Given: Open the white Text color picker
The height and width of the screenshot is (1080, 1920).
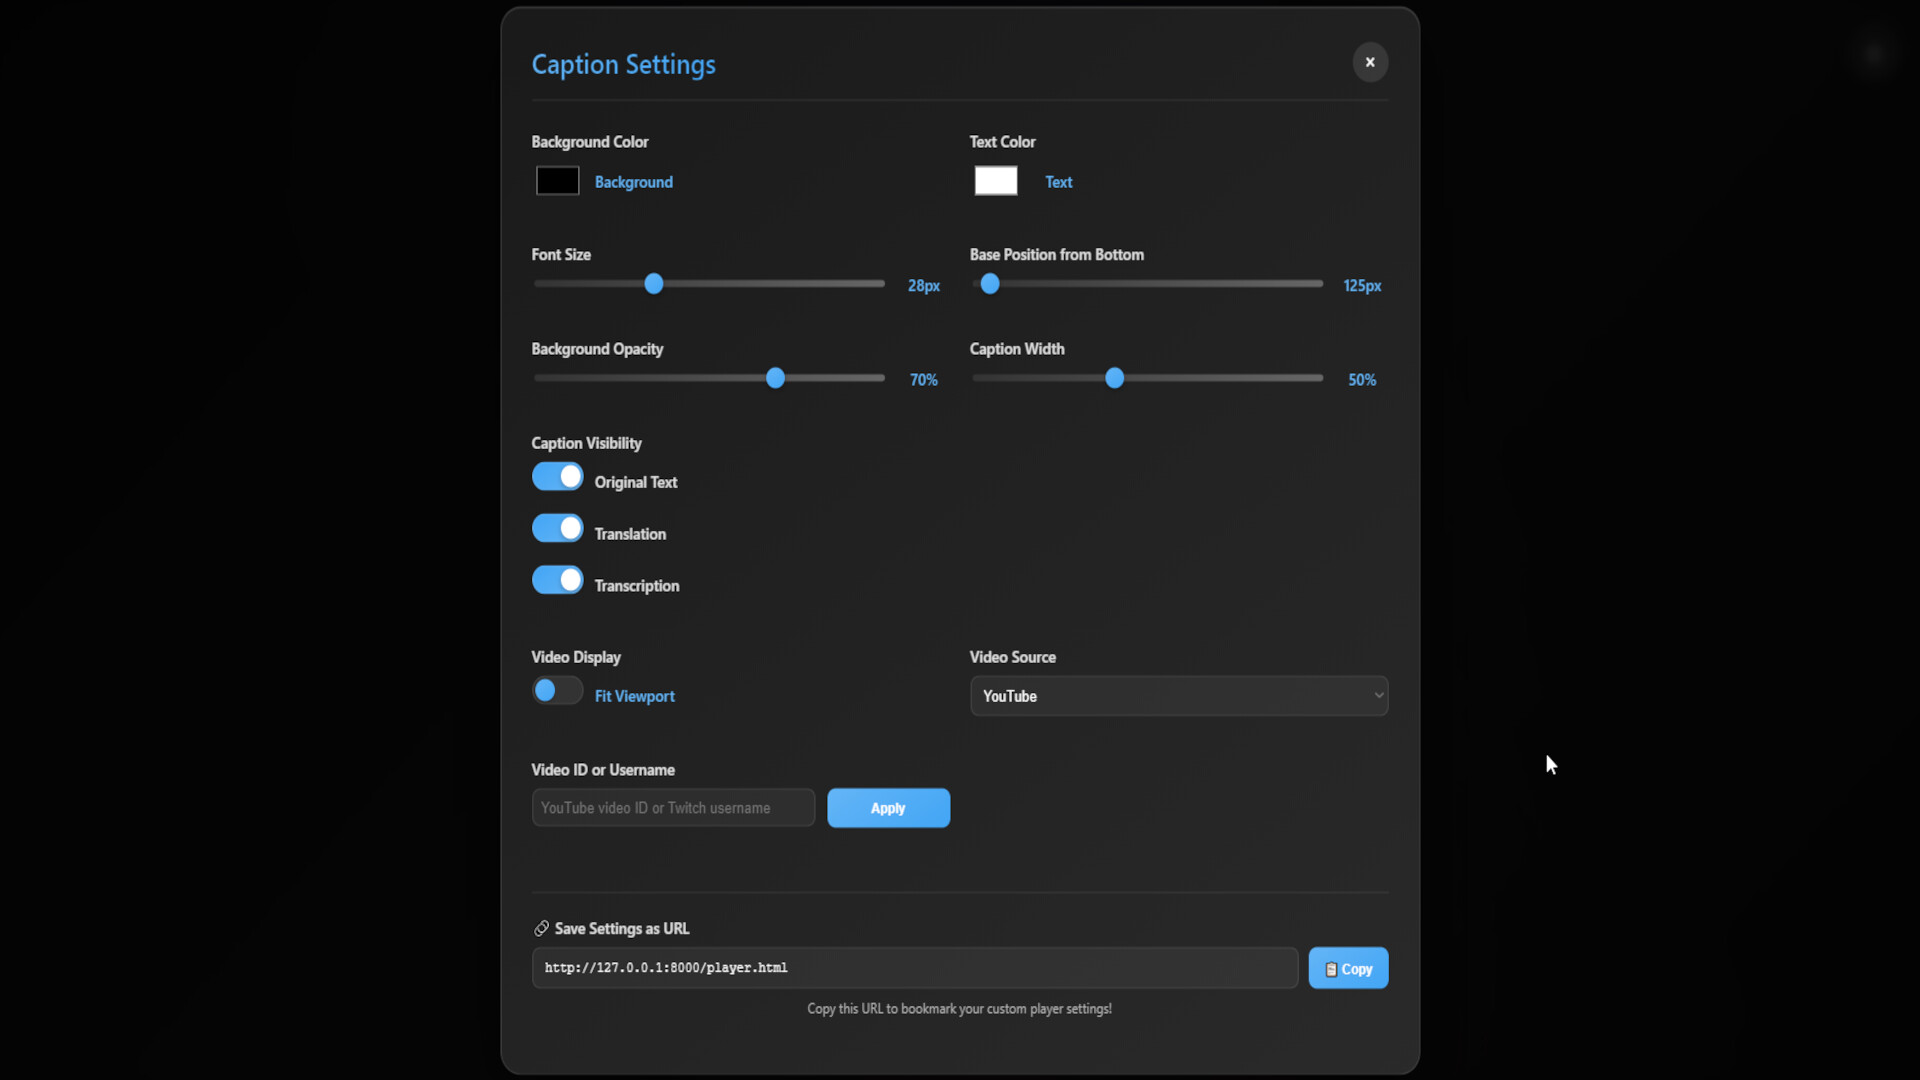Looking at the screenshot, I should [994, 180].
